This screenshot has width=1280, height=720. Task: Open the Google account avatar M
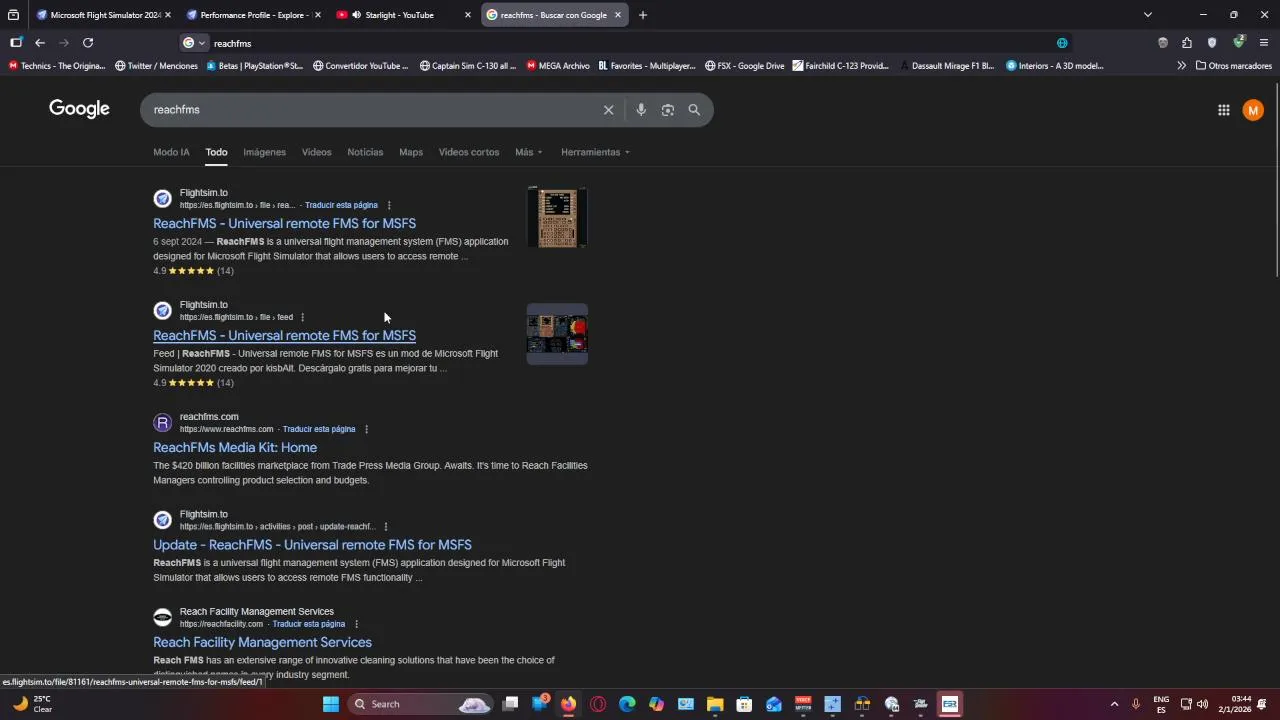point(1253,110)
